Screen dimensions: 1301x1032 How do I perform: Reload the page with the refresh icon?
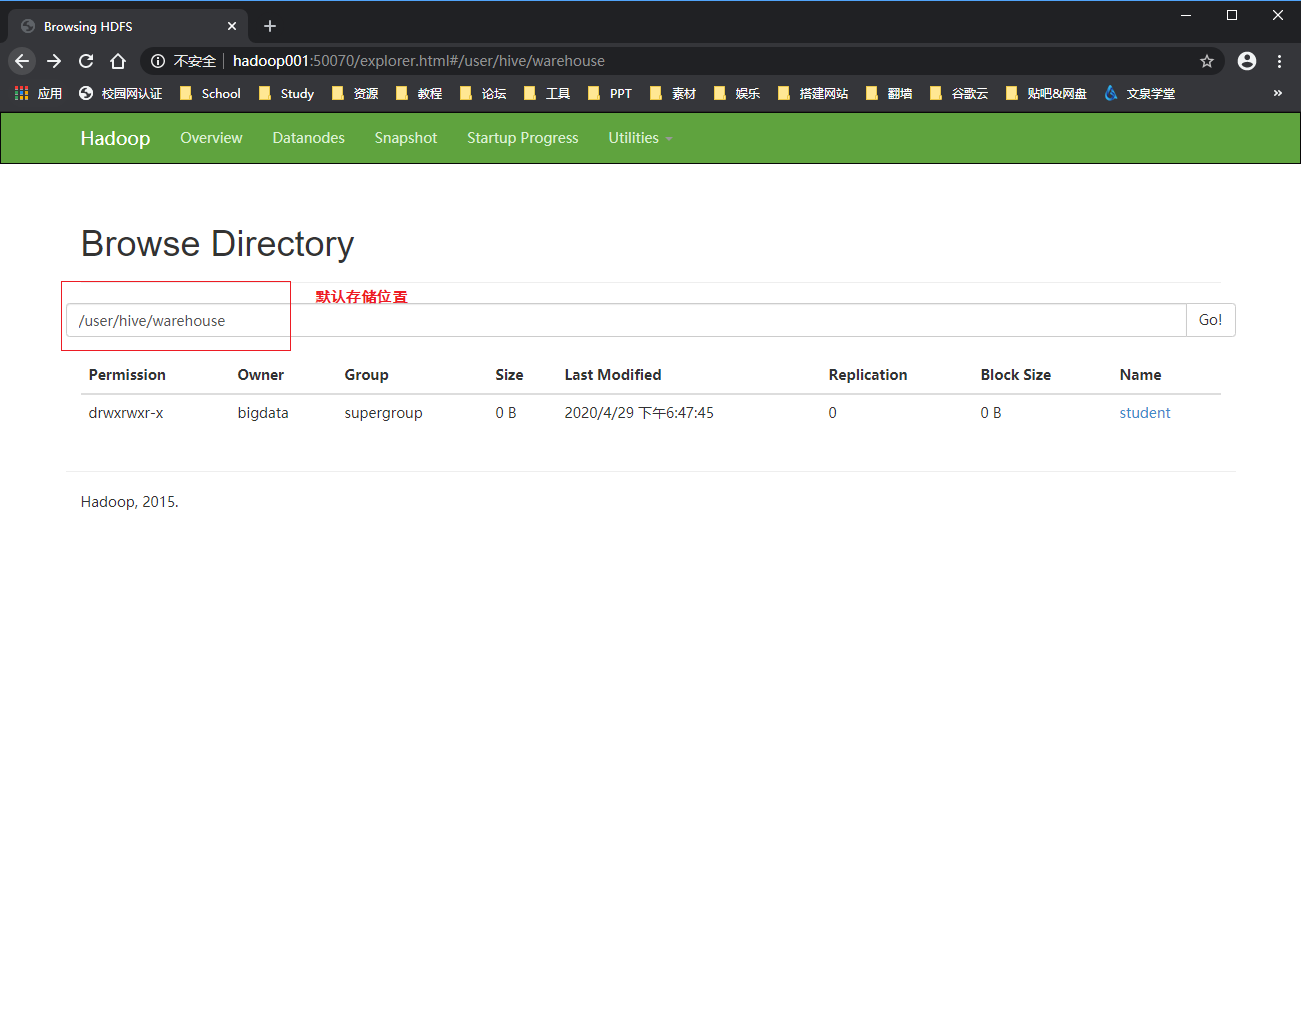(86, 61)
